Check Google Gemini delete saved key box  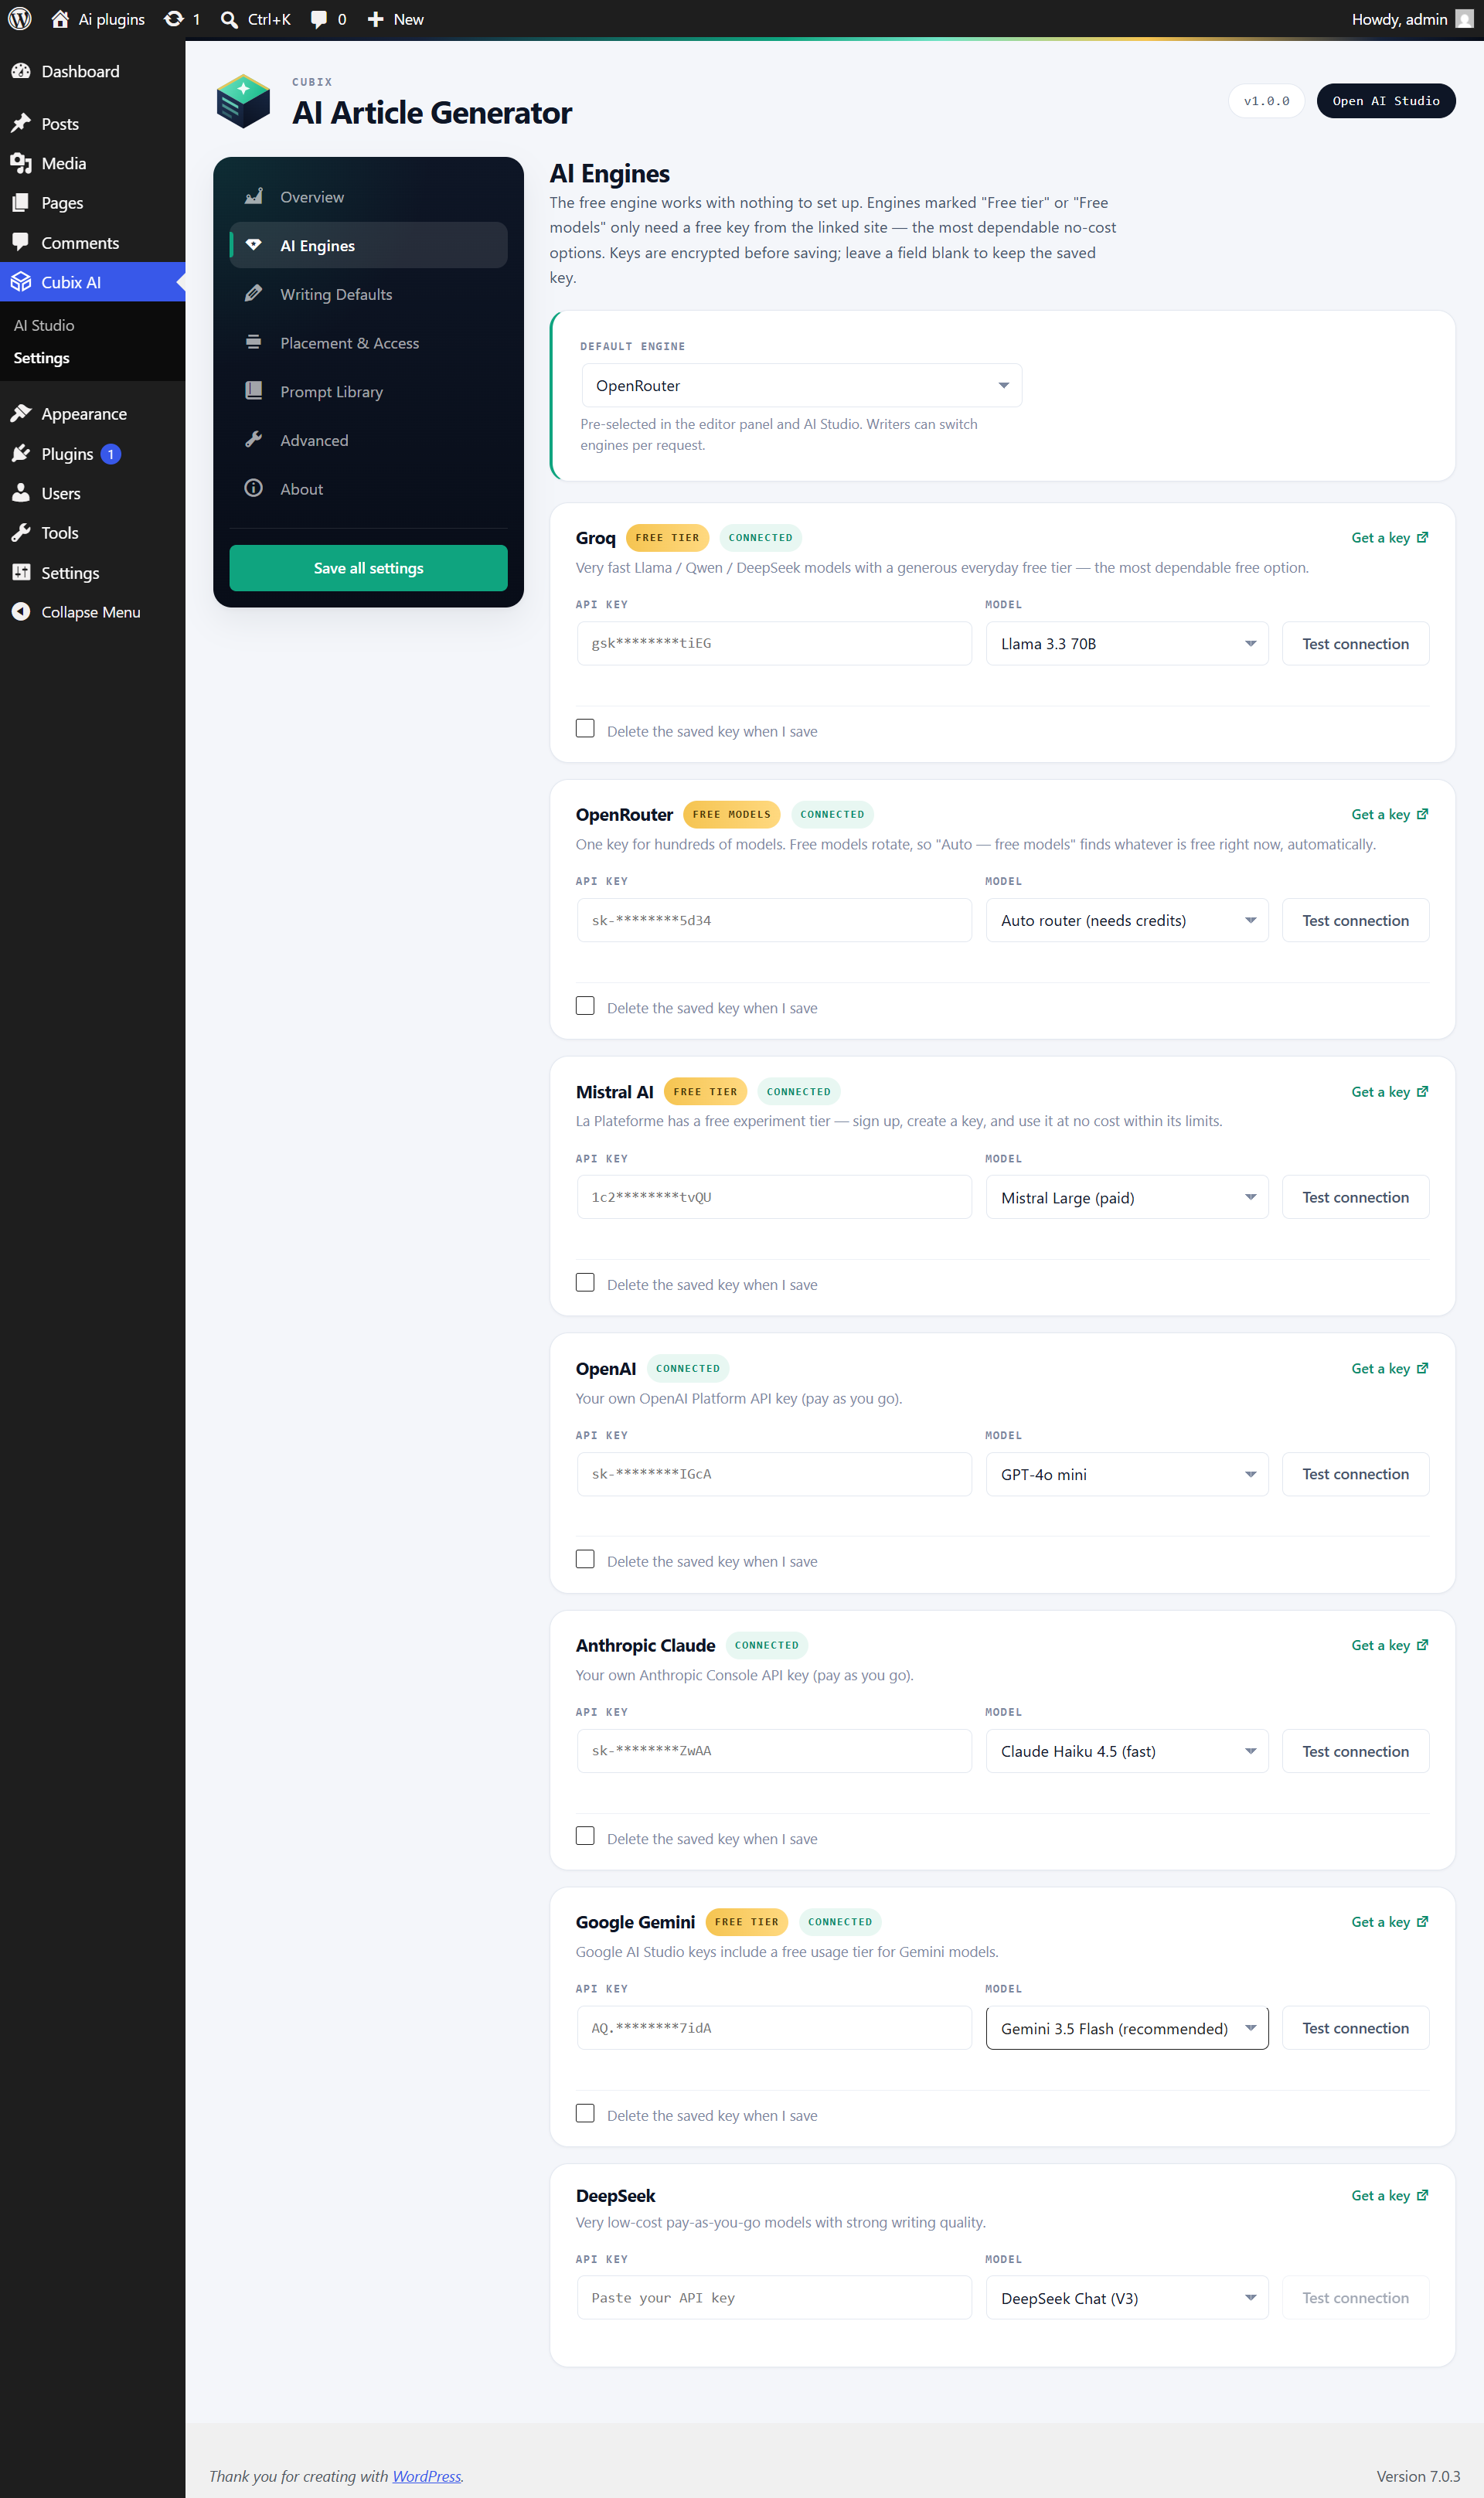click(585, 2113)
